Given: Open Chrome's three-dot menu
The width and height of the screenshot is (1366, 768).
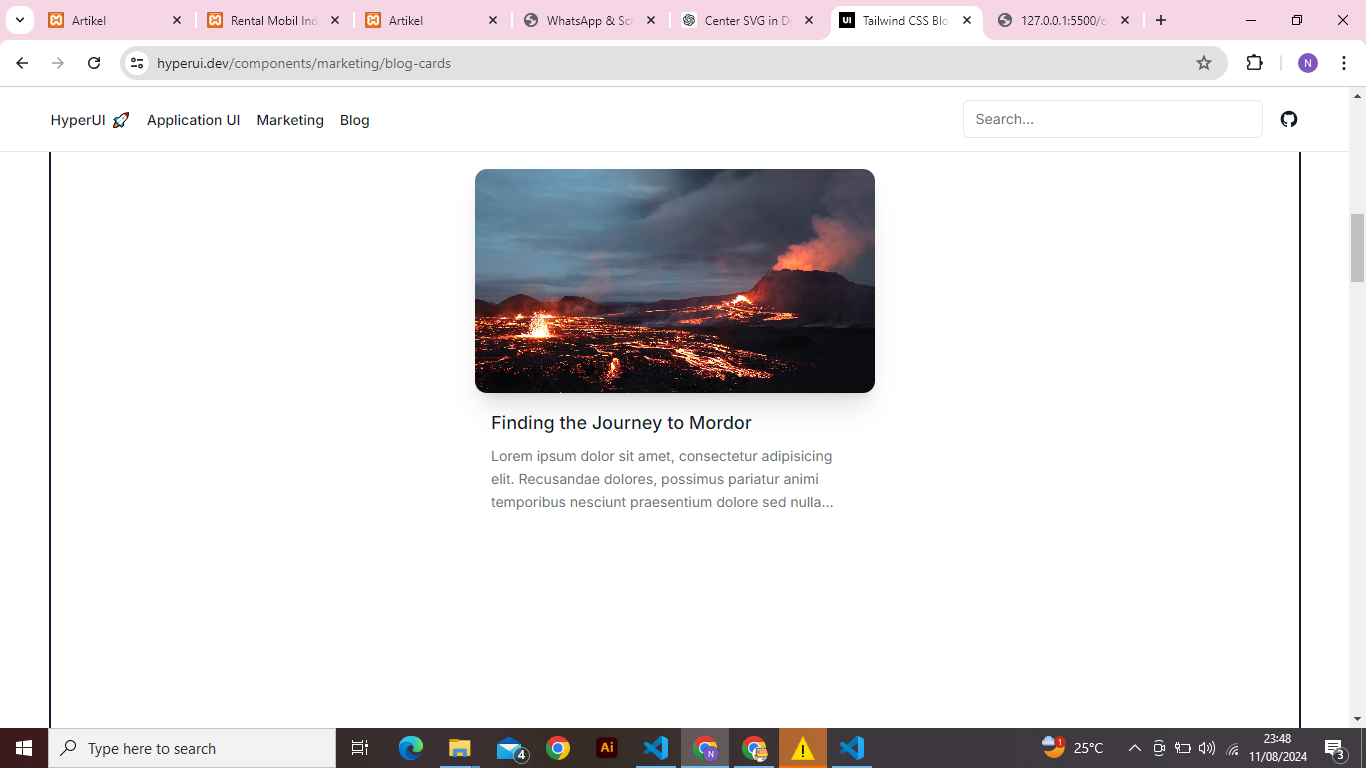Looking at the screenshot, I should coord(1344,63).
